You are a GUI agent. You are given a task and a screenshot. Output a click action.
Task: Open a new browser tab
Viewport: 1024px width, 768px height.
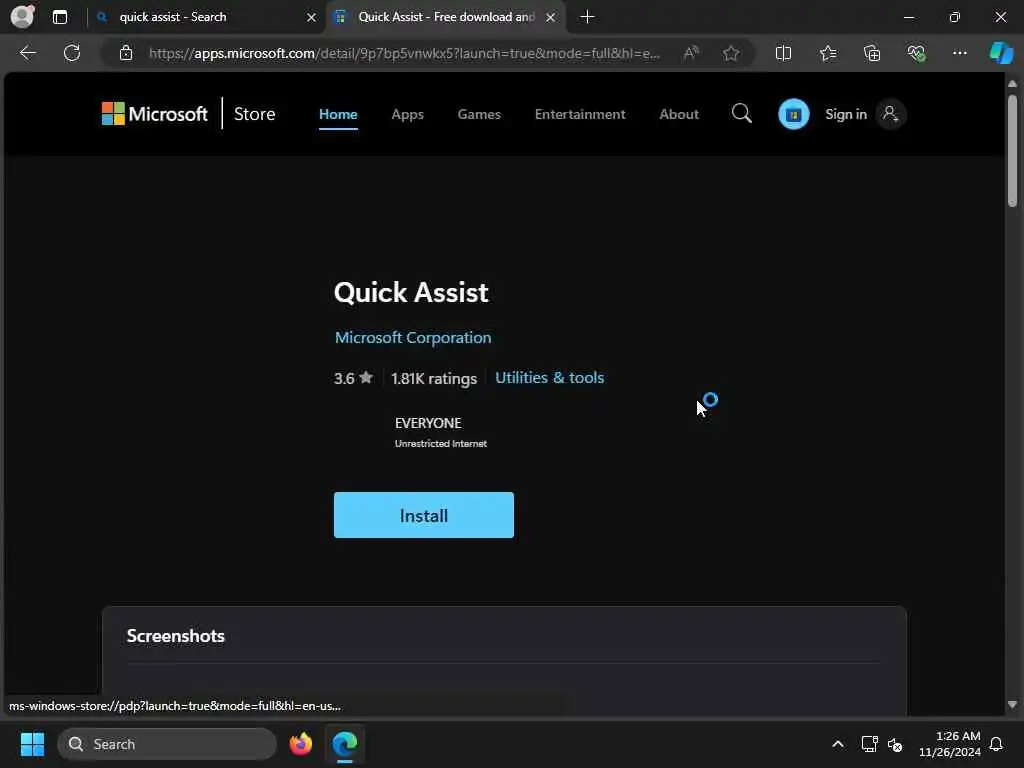(587, 17)
